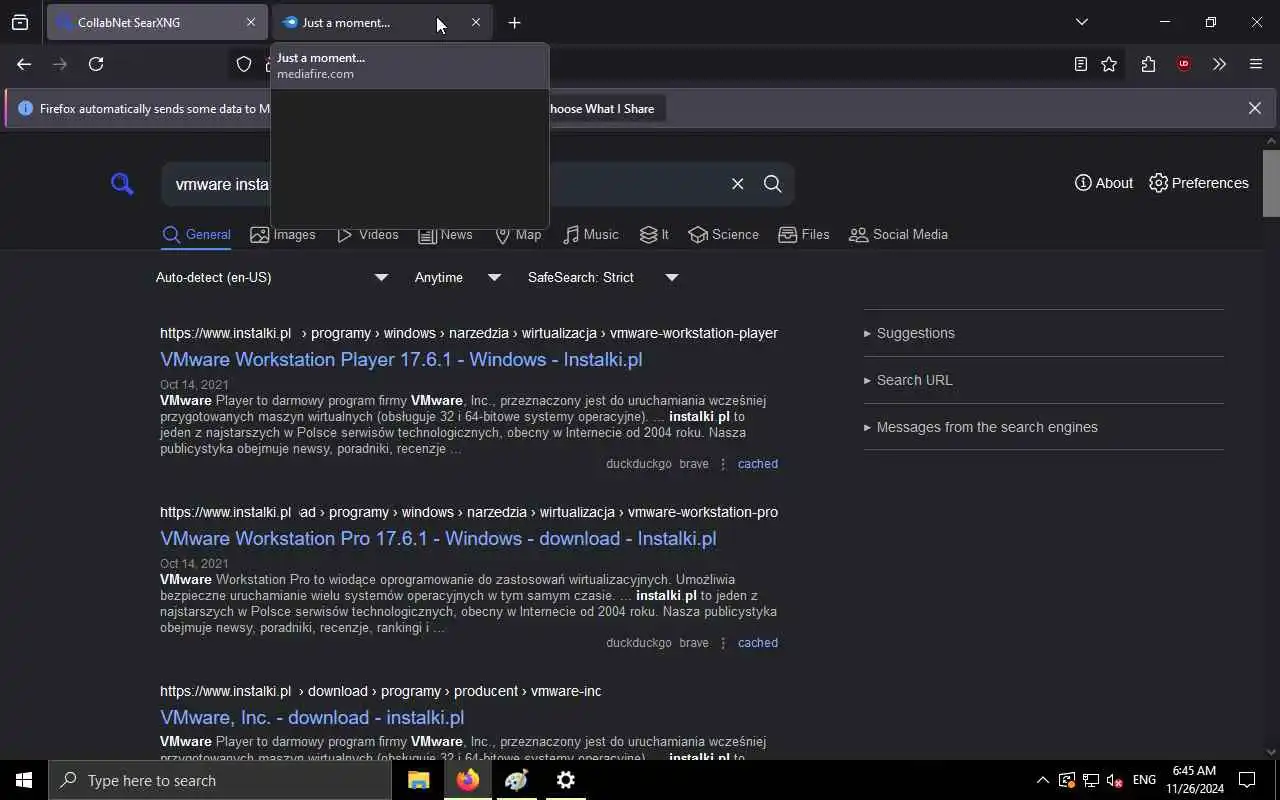Open Firefox application menu
This screenshot has height=800, width=1280.
click(x=1256, y=64)
